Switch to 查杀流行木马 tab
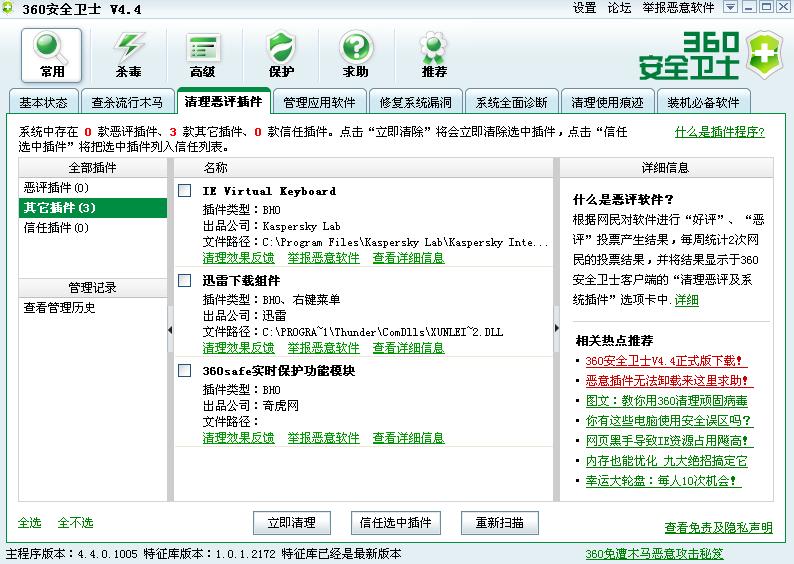 coord(127,102)
